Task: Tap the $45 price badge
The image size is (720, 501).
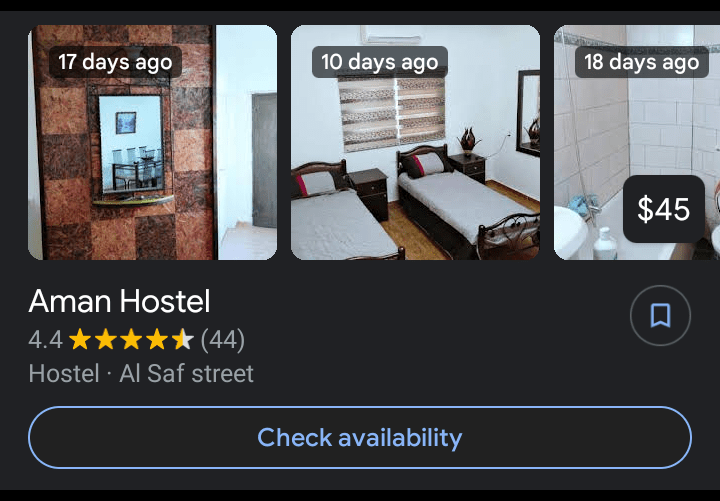Action: [664, 209]
